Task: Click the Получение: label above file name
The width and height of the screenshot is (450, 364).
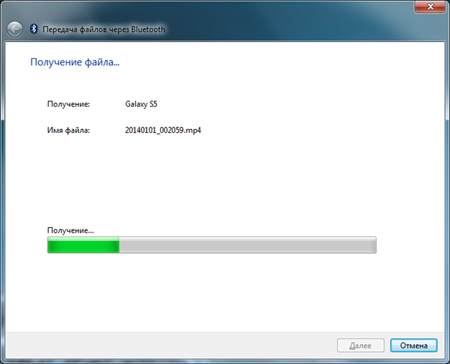Action: (68, 104)
